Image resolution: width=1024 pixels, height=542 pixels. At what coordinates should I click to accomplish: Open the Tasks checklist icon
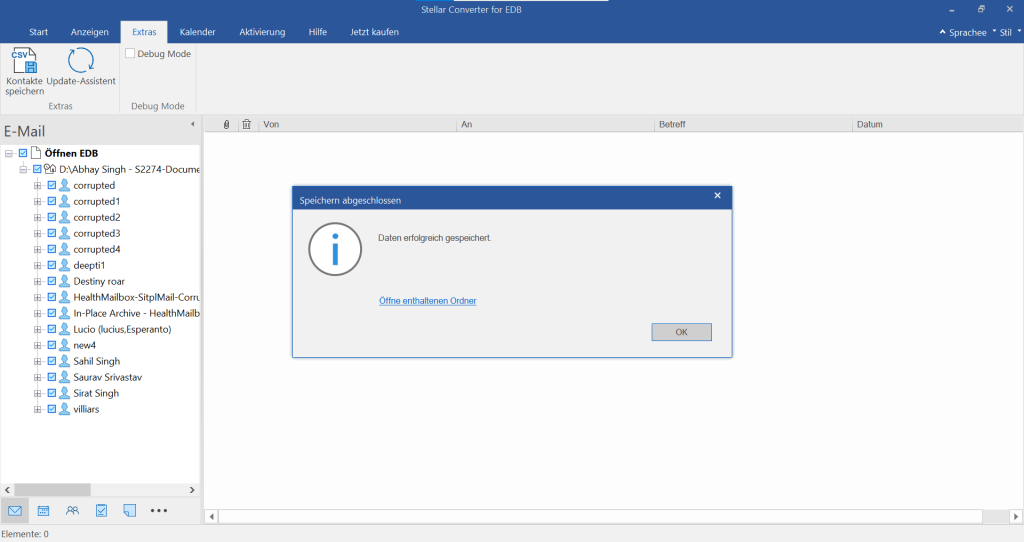[x=101, y=511]
